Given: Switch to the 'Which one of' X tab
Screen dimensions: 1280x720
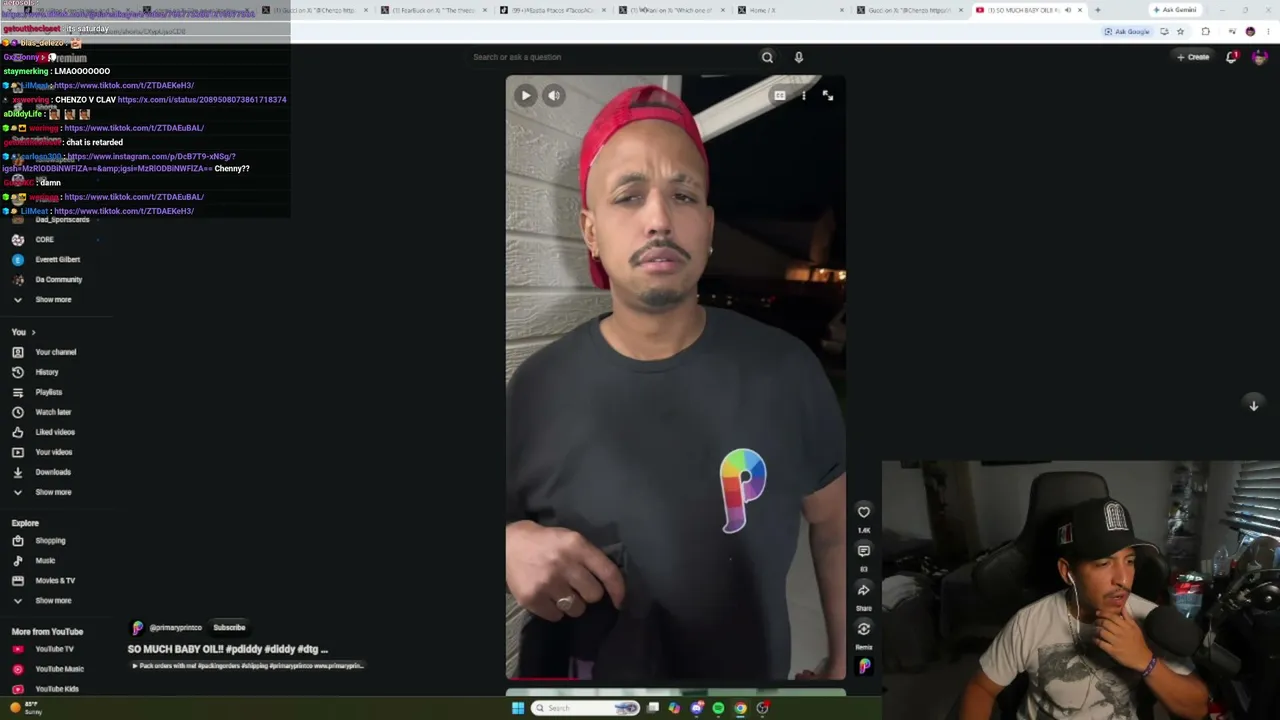Looking at the screenshot, I should click(672, 10).
